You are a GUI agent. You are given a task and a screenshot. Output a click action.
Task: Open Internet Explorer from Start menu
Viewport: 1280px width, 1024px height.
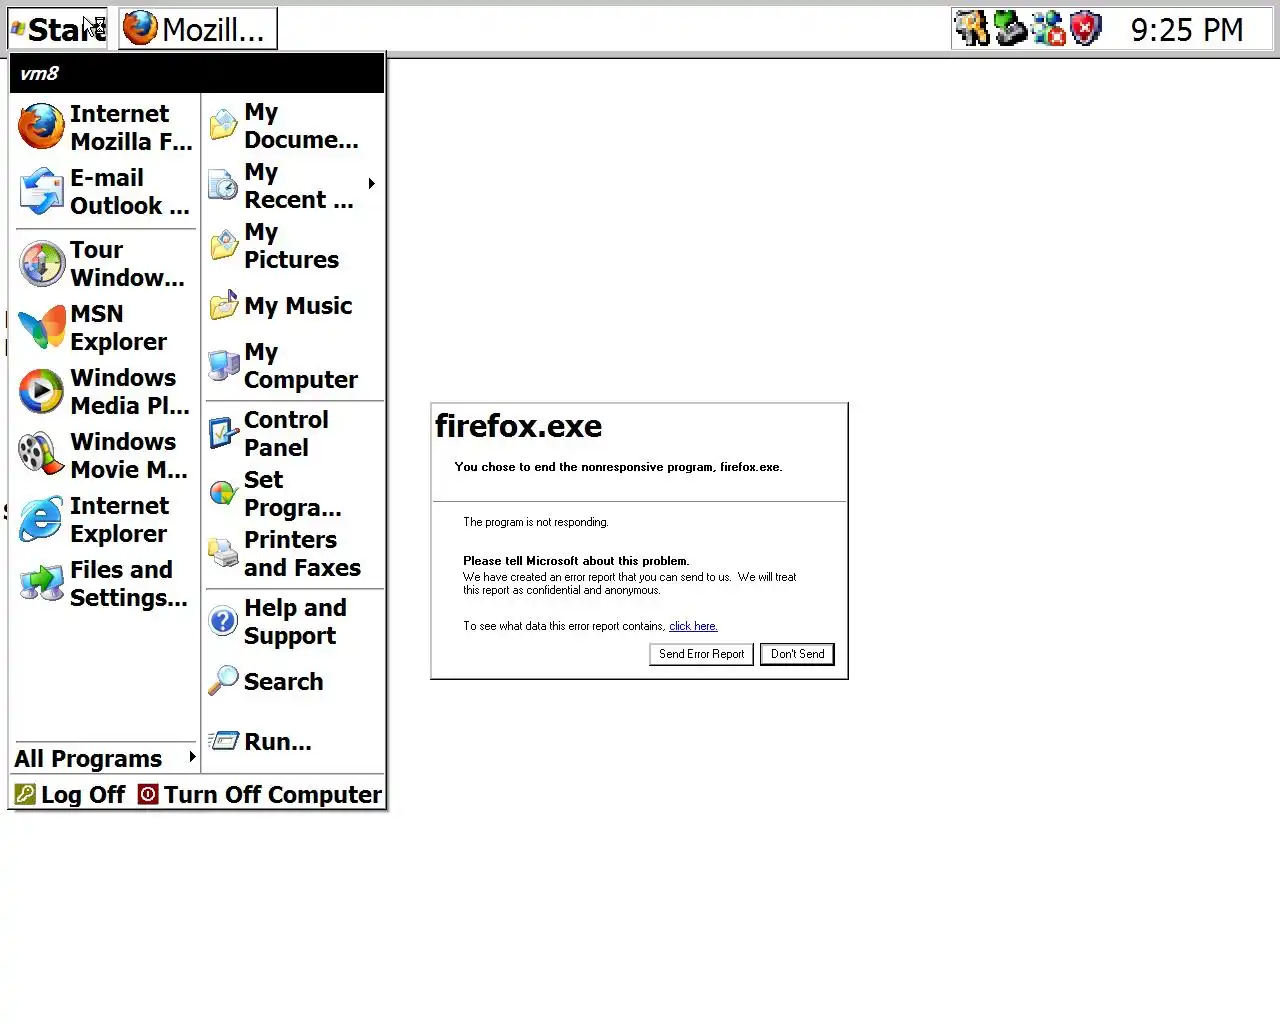click(105, 520)
